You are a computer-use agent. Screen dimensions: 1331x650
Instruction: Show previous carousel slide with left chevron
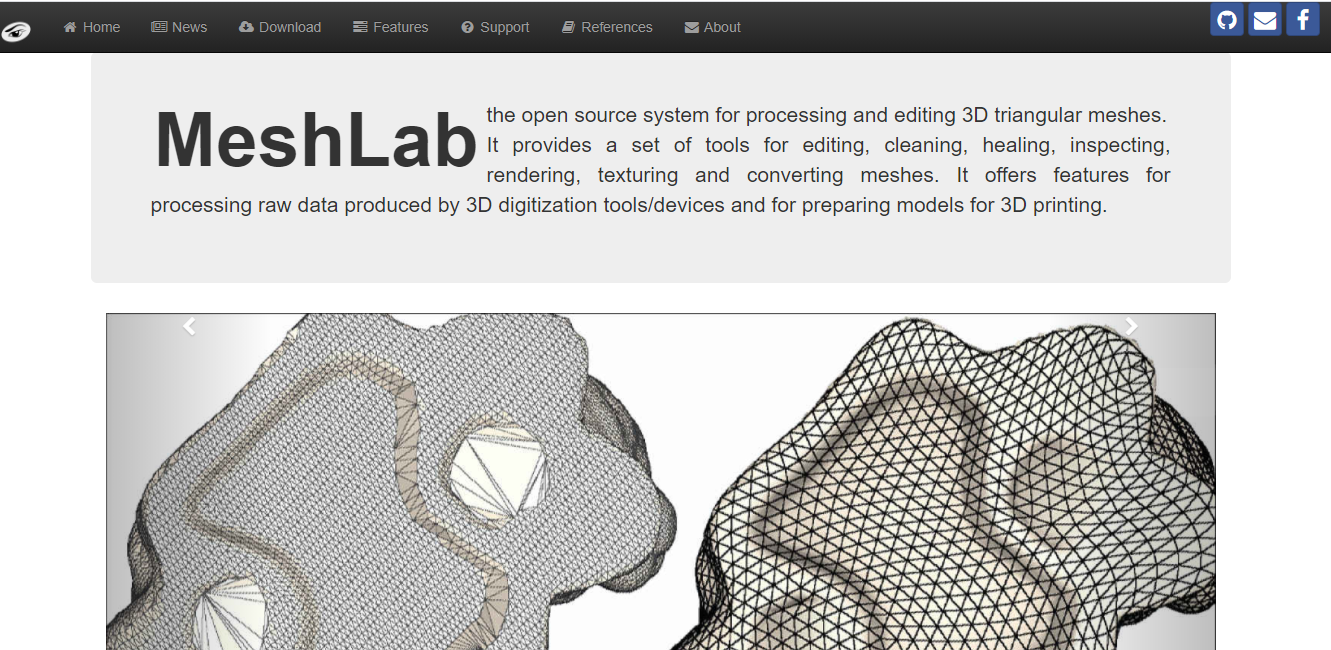coord(189,326)
